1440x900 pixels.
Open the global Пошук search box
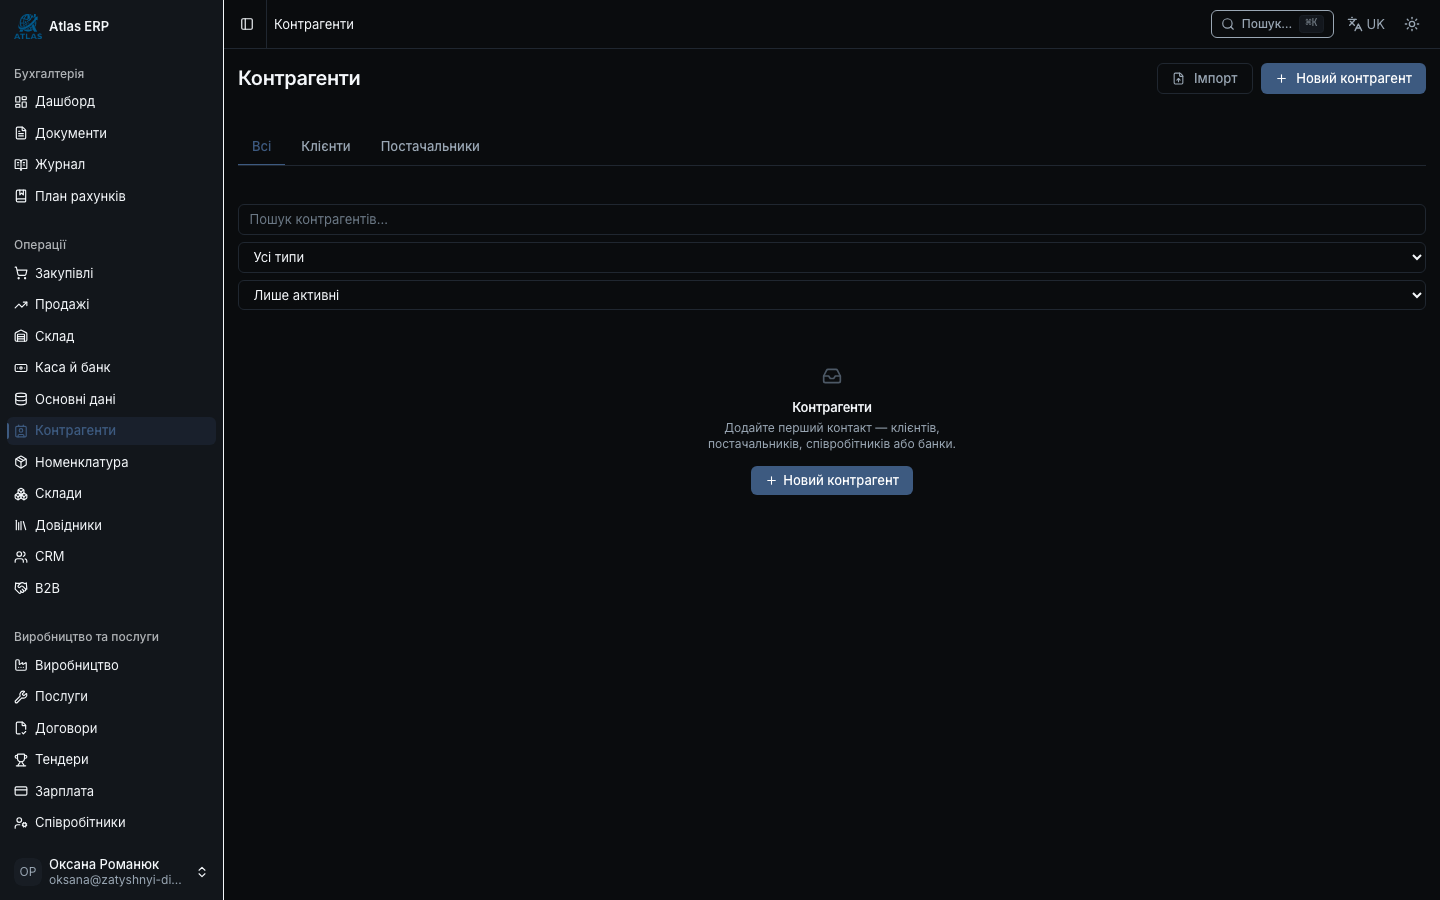1272,24
